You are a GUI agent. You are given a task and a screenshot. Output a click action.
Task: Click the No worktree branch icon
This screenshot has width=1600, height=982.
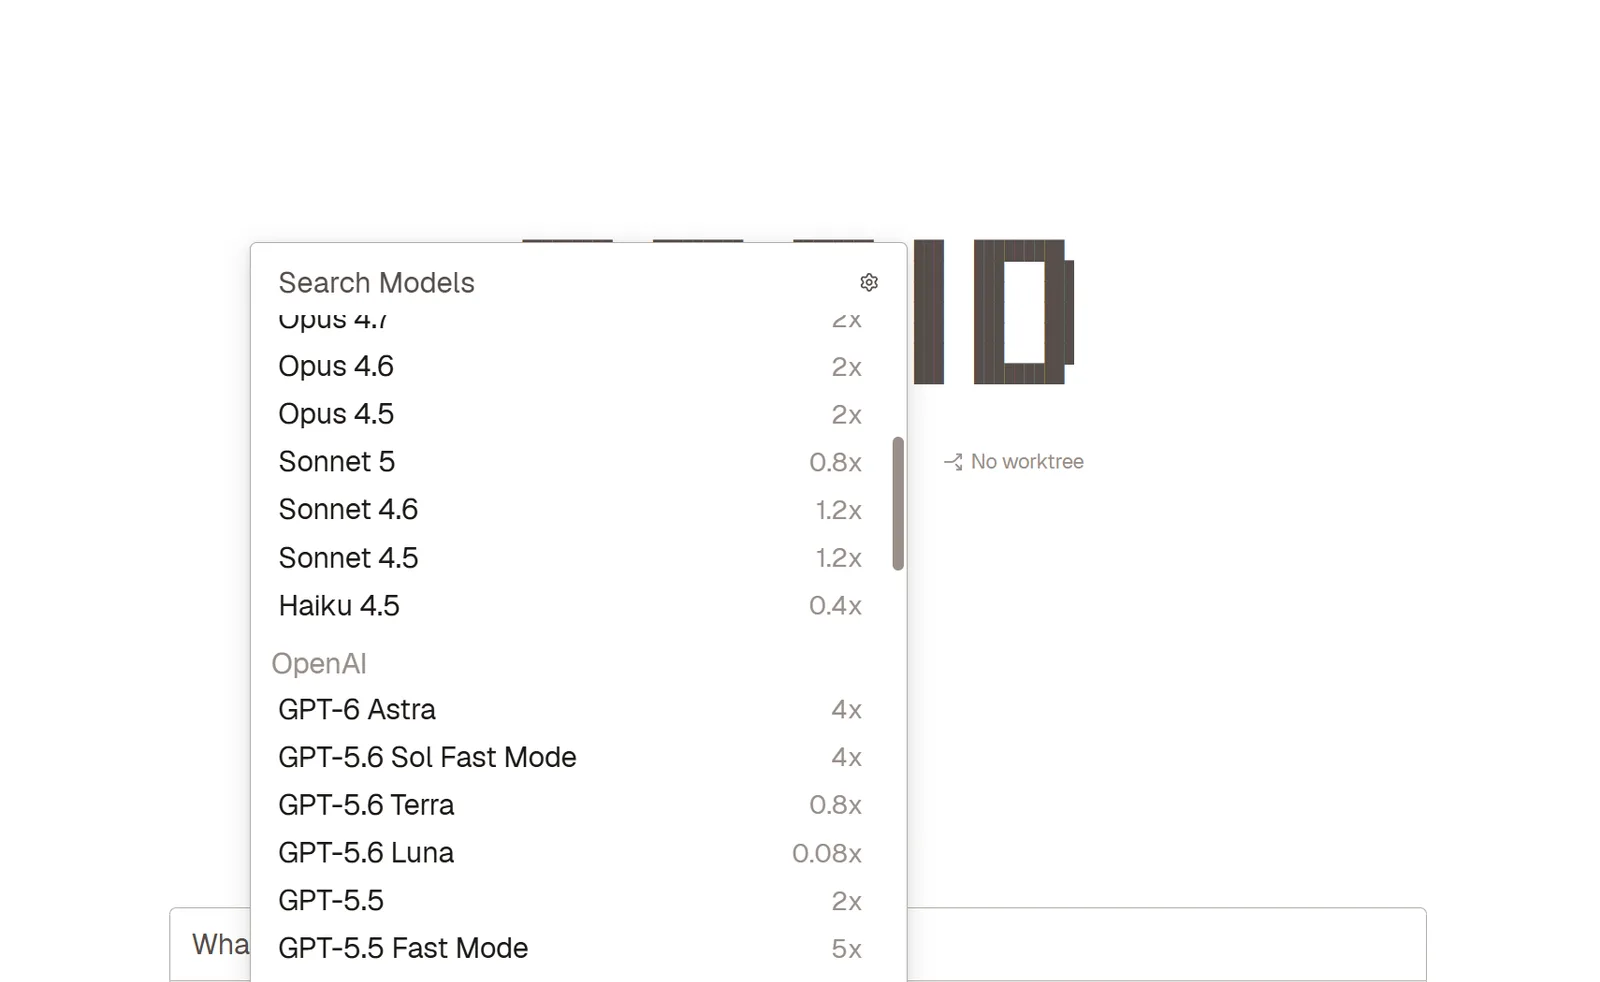click(x=953, y=462)
